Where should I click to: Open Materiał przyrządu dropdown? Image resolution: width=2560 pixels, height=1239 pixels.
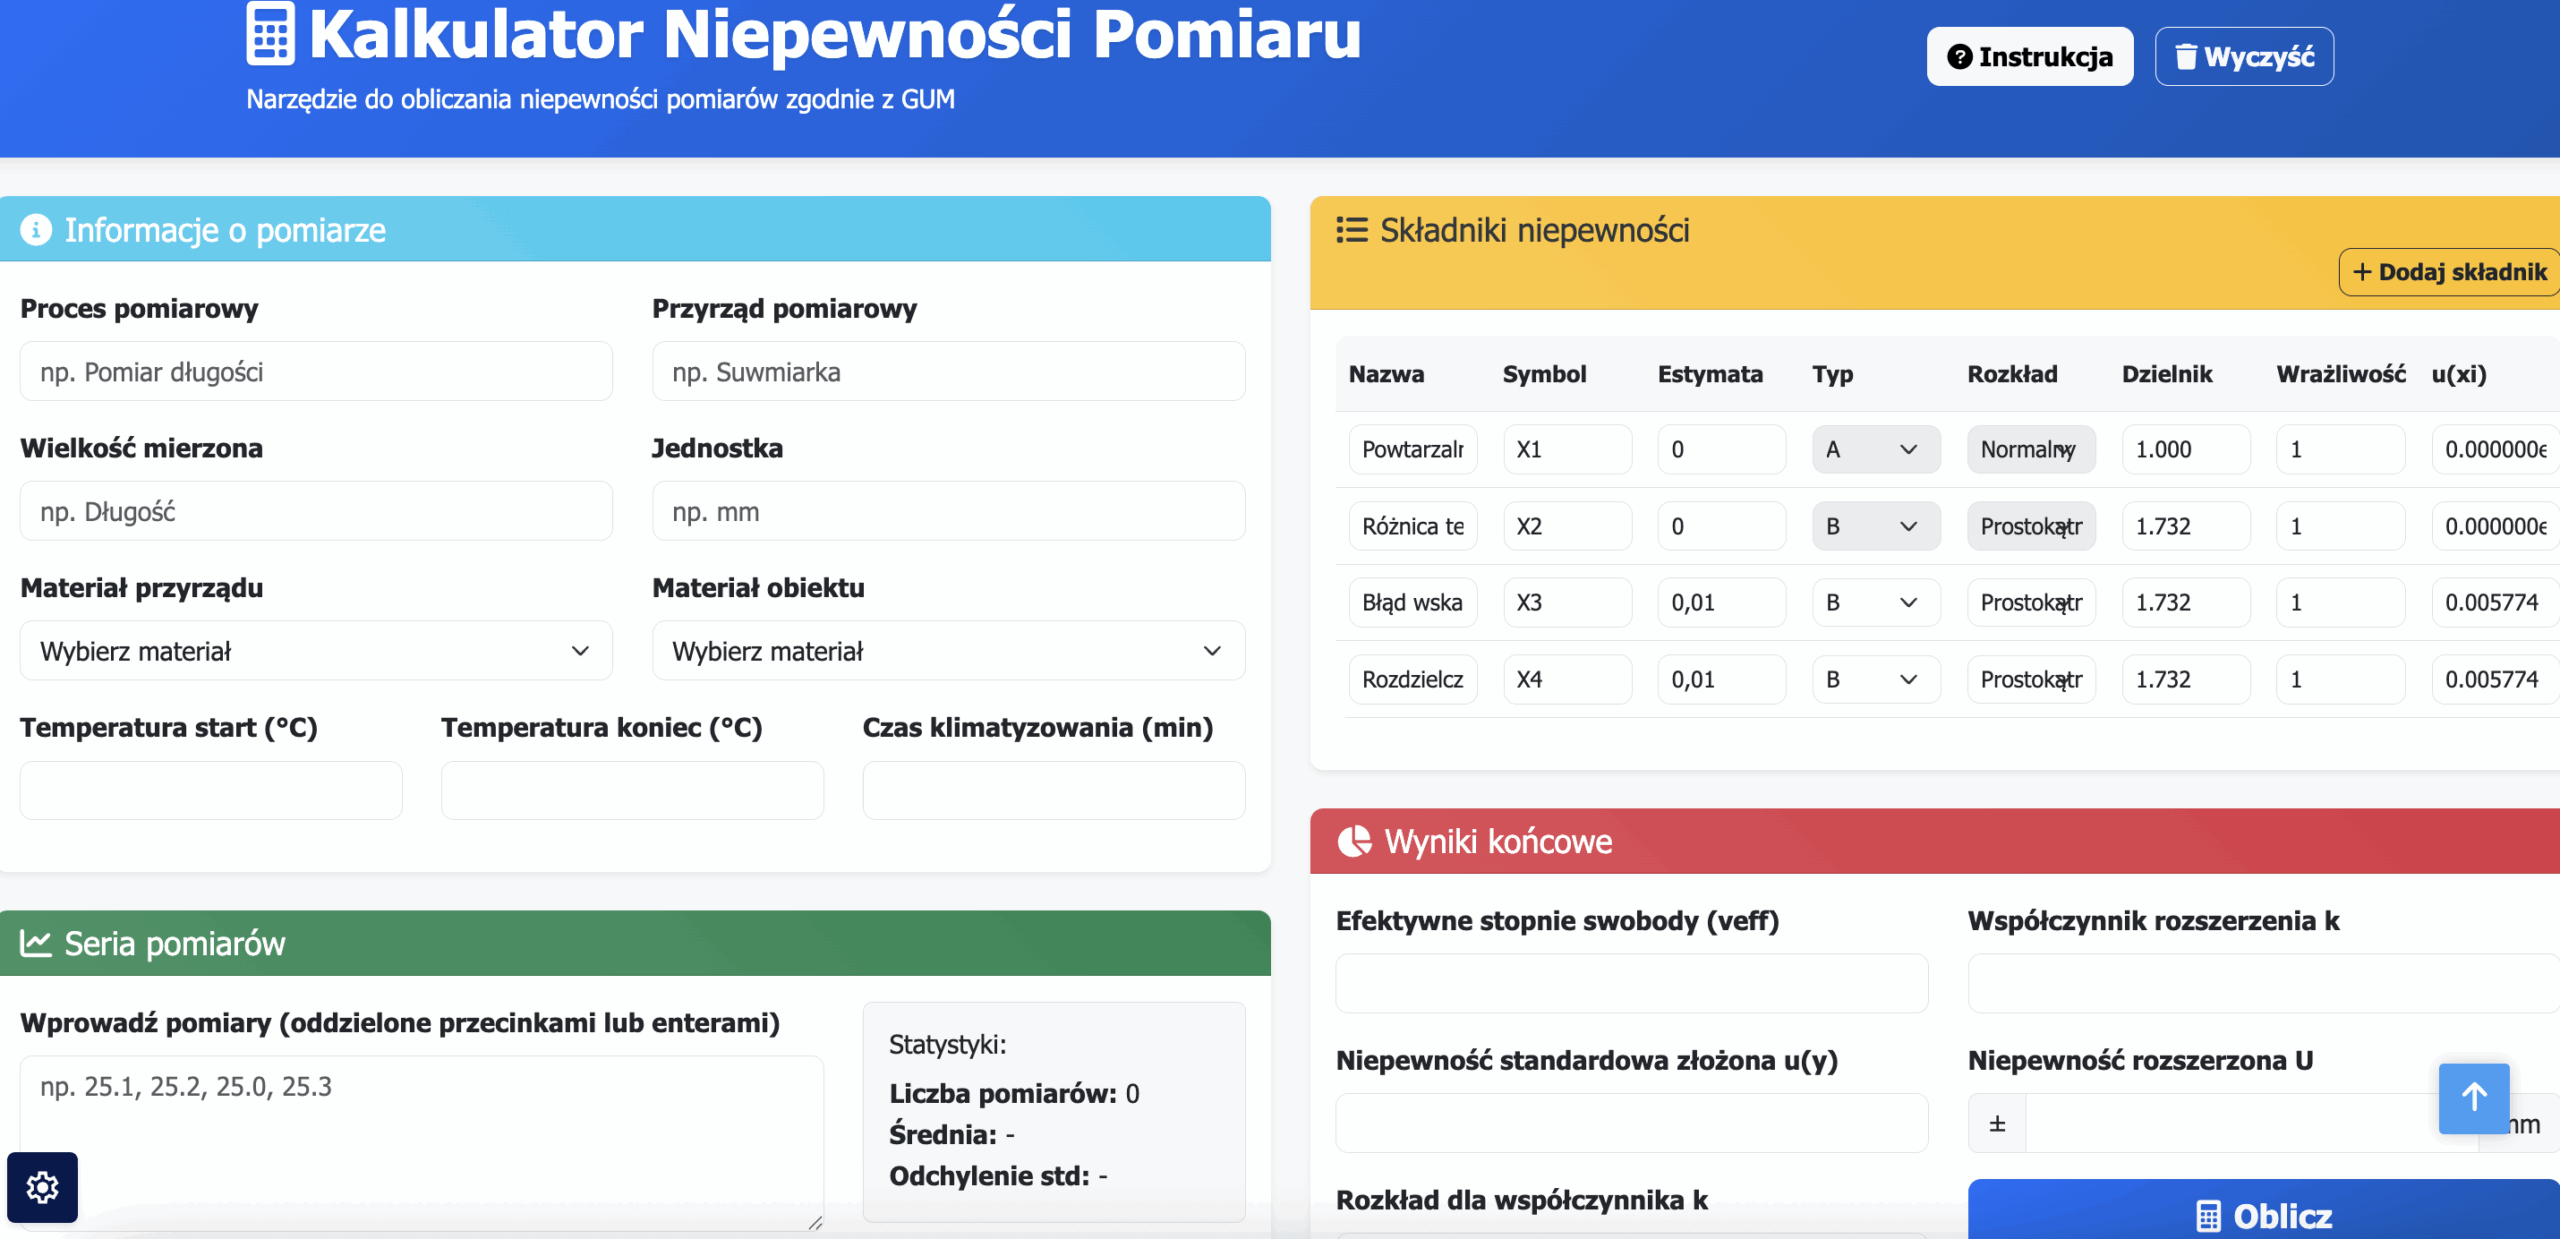tap(316, 651)
